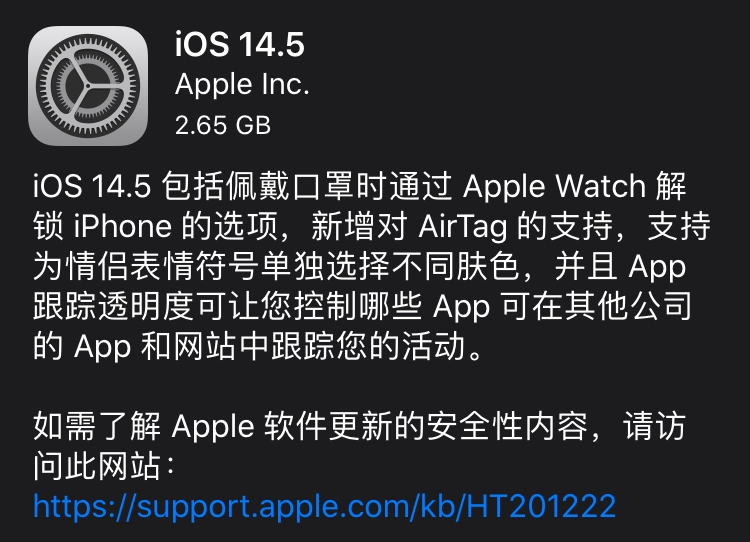Click the text 如需了解 in the second paragraph

point(97,426)
